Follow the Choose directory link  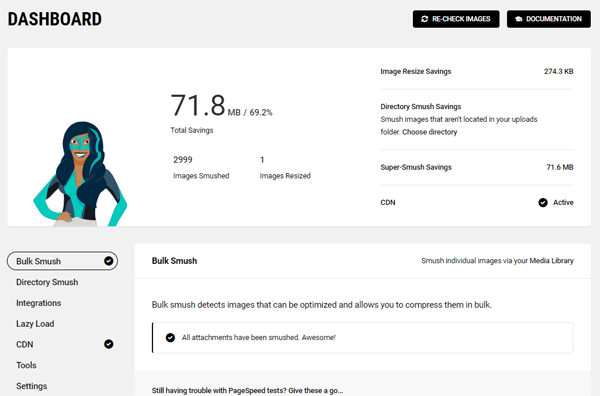[x=430, y=132]
